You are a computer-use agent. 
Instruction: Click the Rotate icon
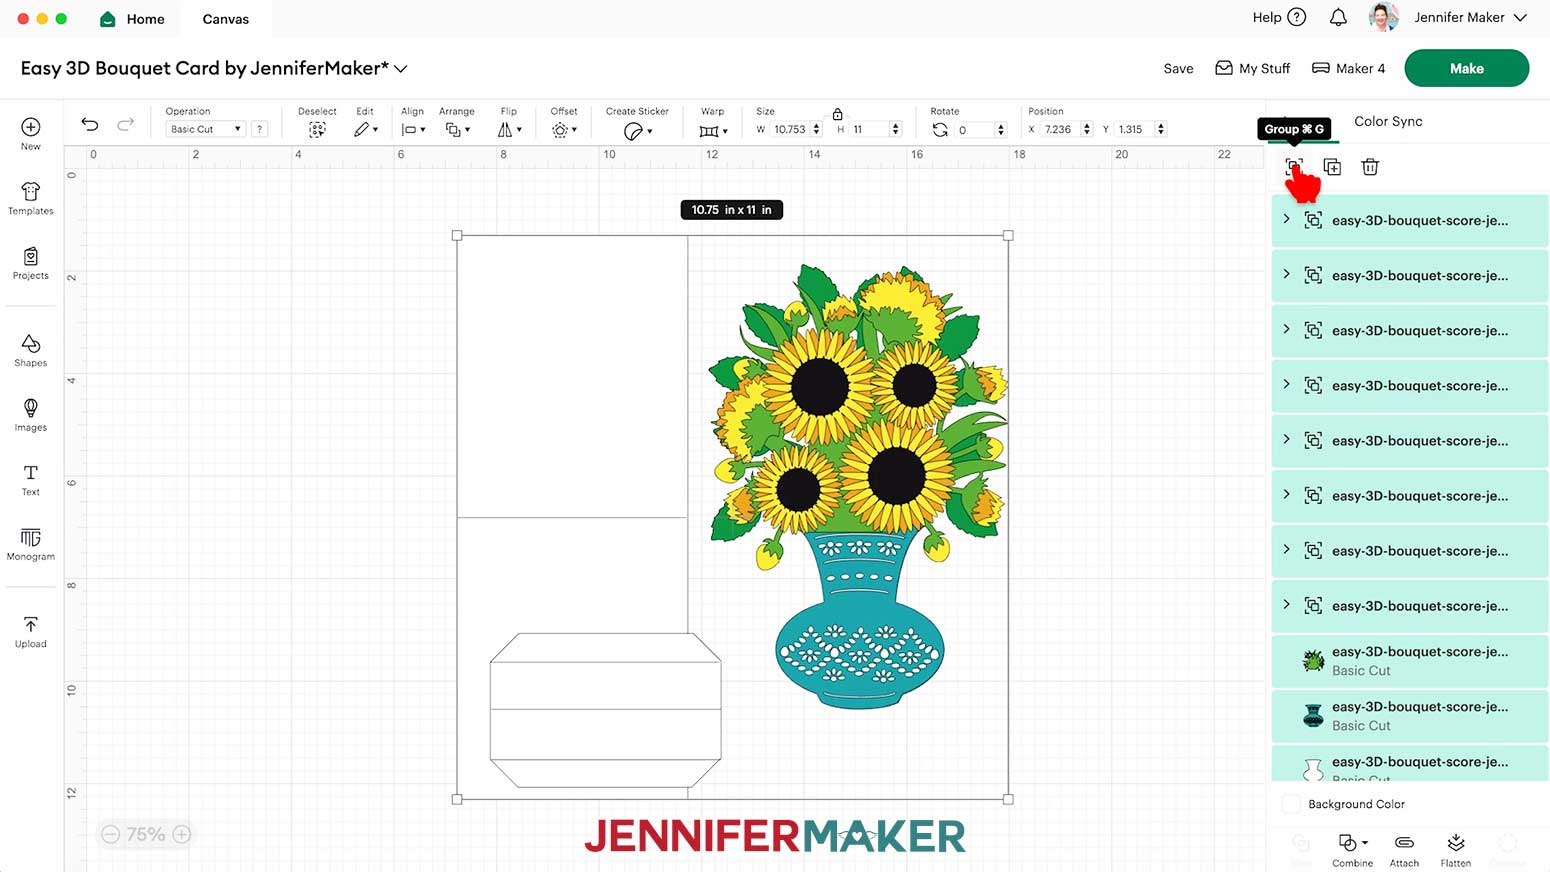940,130
